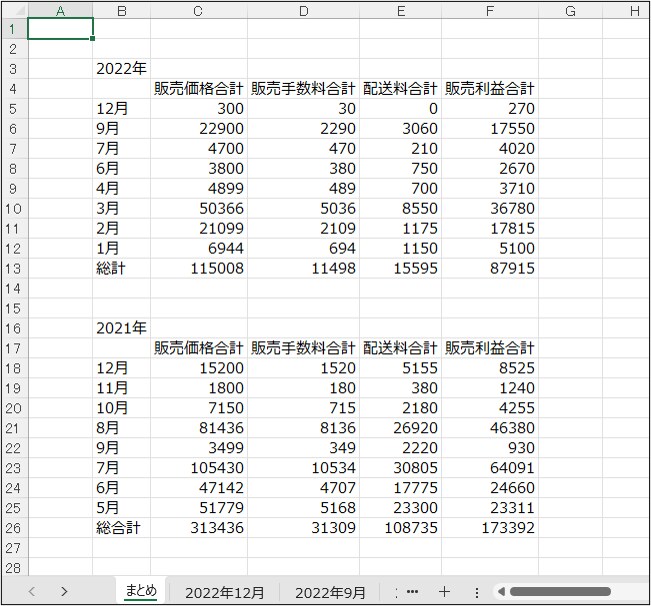Select column A header
The image size is (651, 606).
coord(60,11)
